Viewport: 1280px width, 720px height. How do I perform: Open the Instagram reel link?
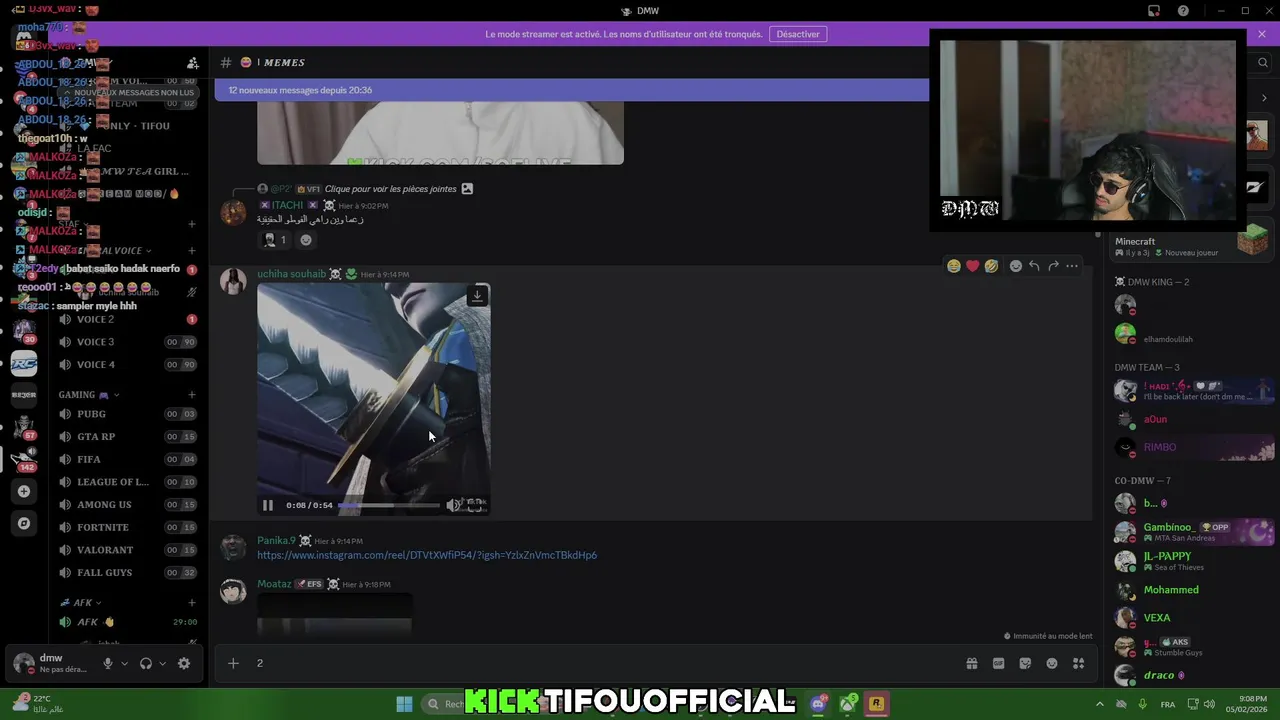(x=427, y=555)
